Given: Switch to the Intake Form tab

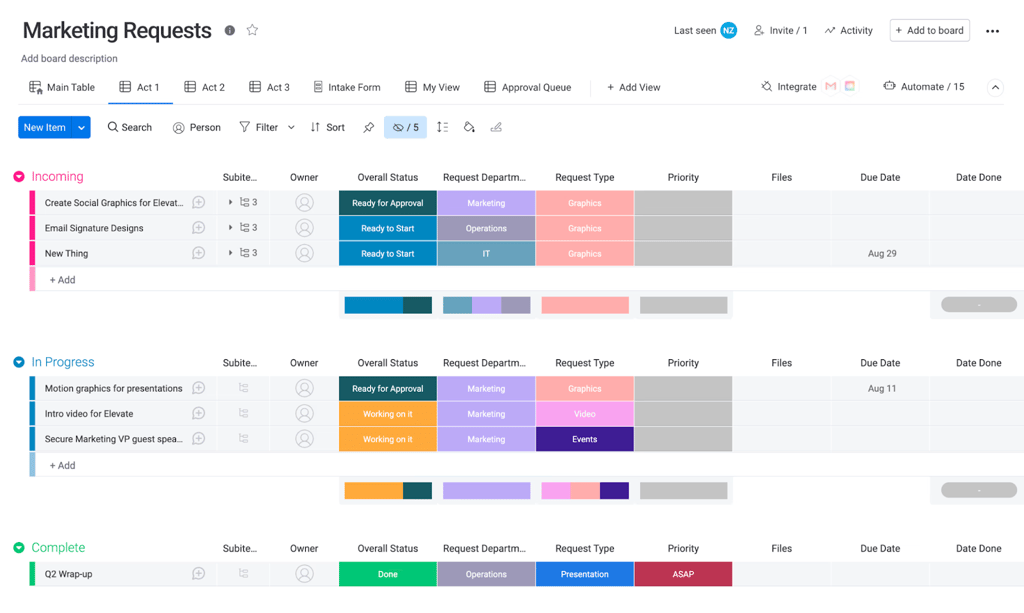Looking at the screenshot, I should coord(346,87).
